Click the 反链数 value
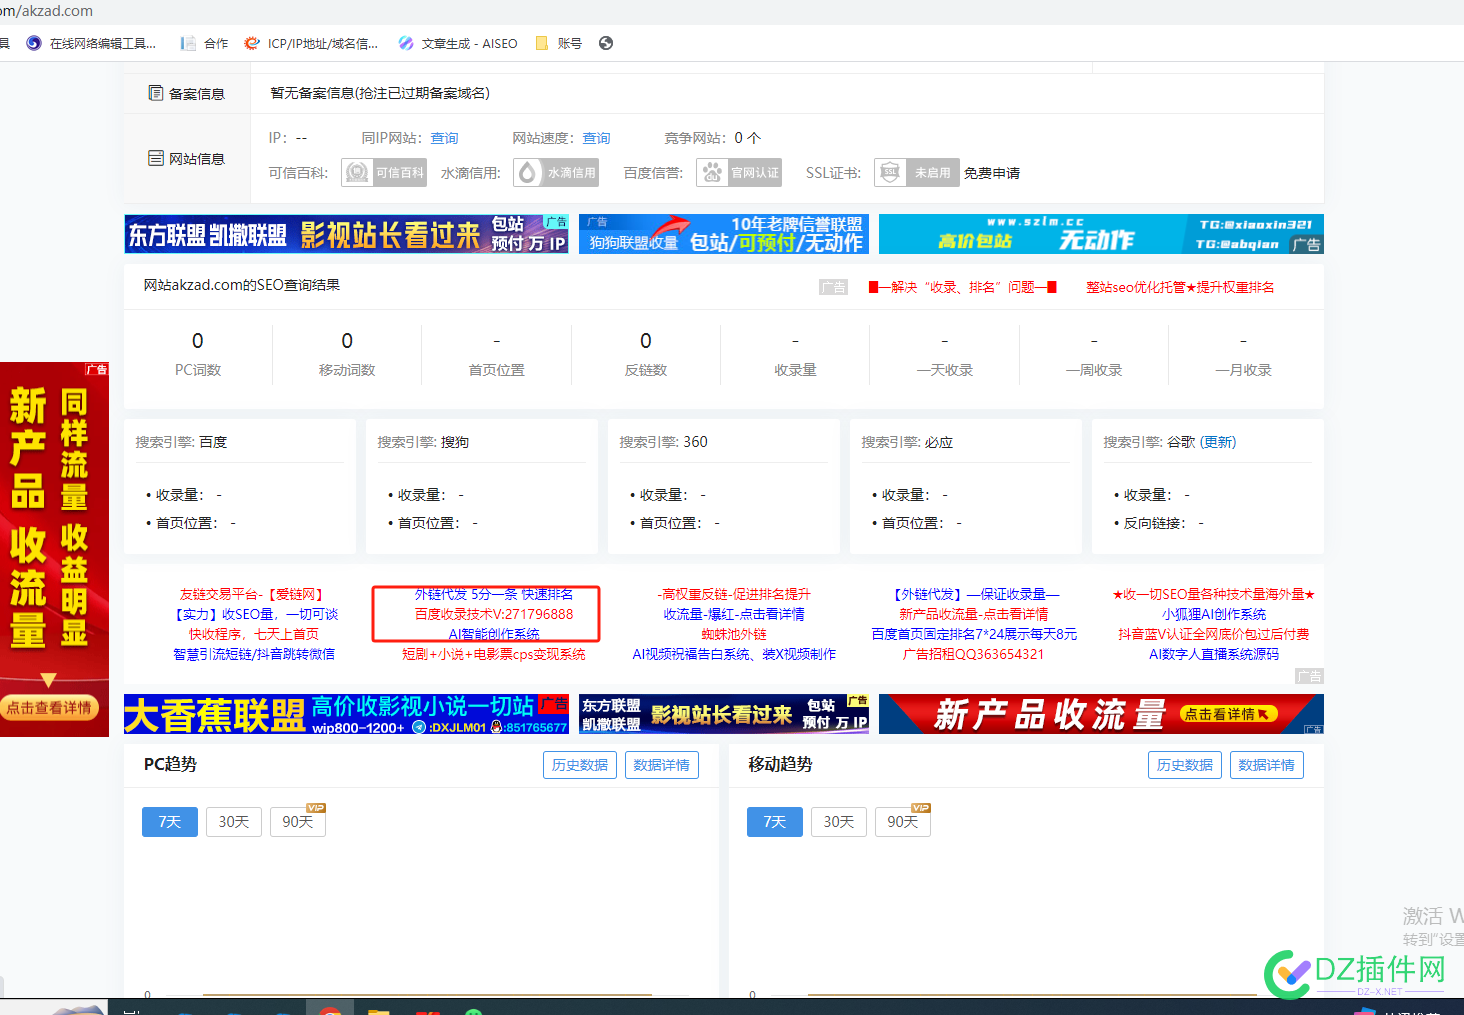 tap(646, 341)
